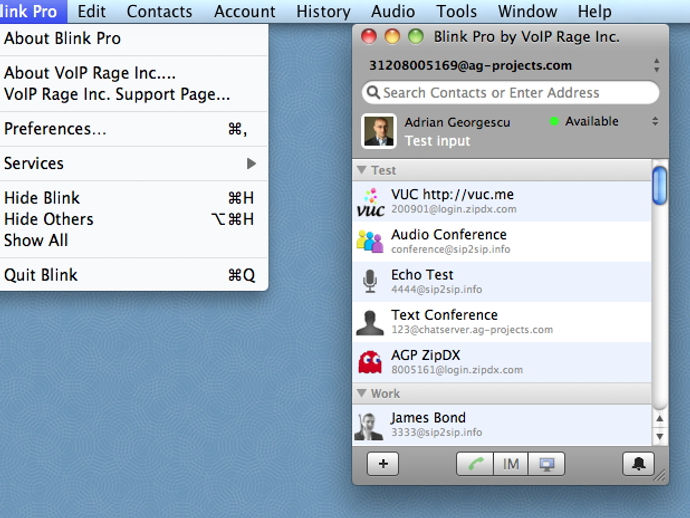690x518 pixels.
Task: Open VoIP Rage Inc. Support Page
Action: [134, 94]
